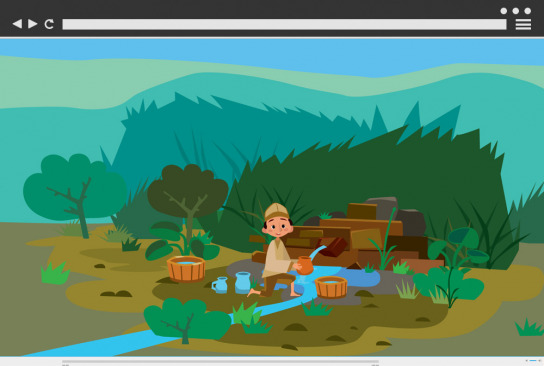Open the hamburger menu icon
The height and width of the screenshot is (366, 544).
[523, 24]
